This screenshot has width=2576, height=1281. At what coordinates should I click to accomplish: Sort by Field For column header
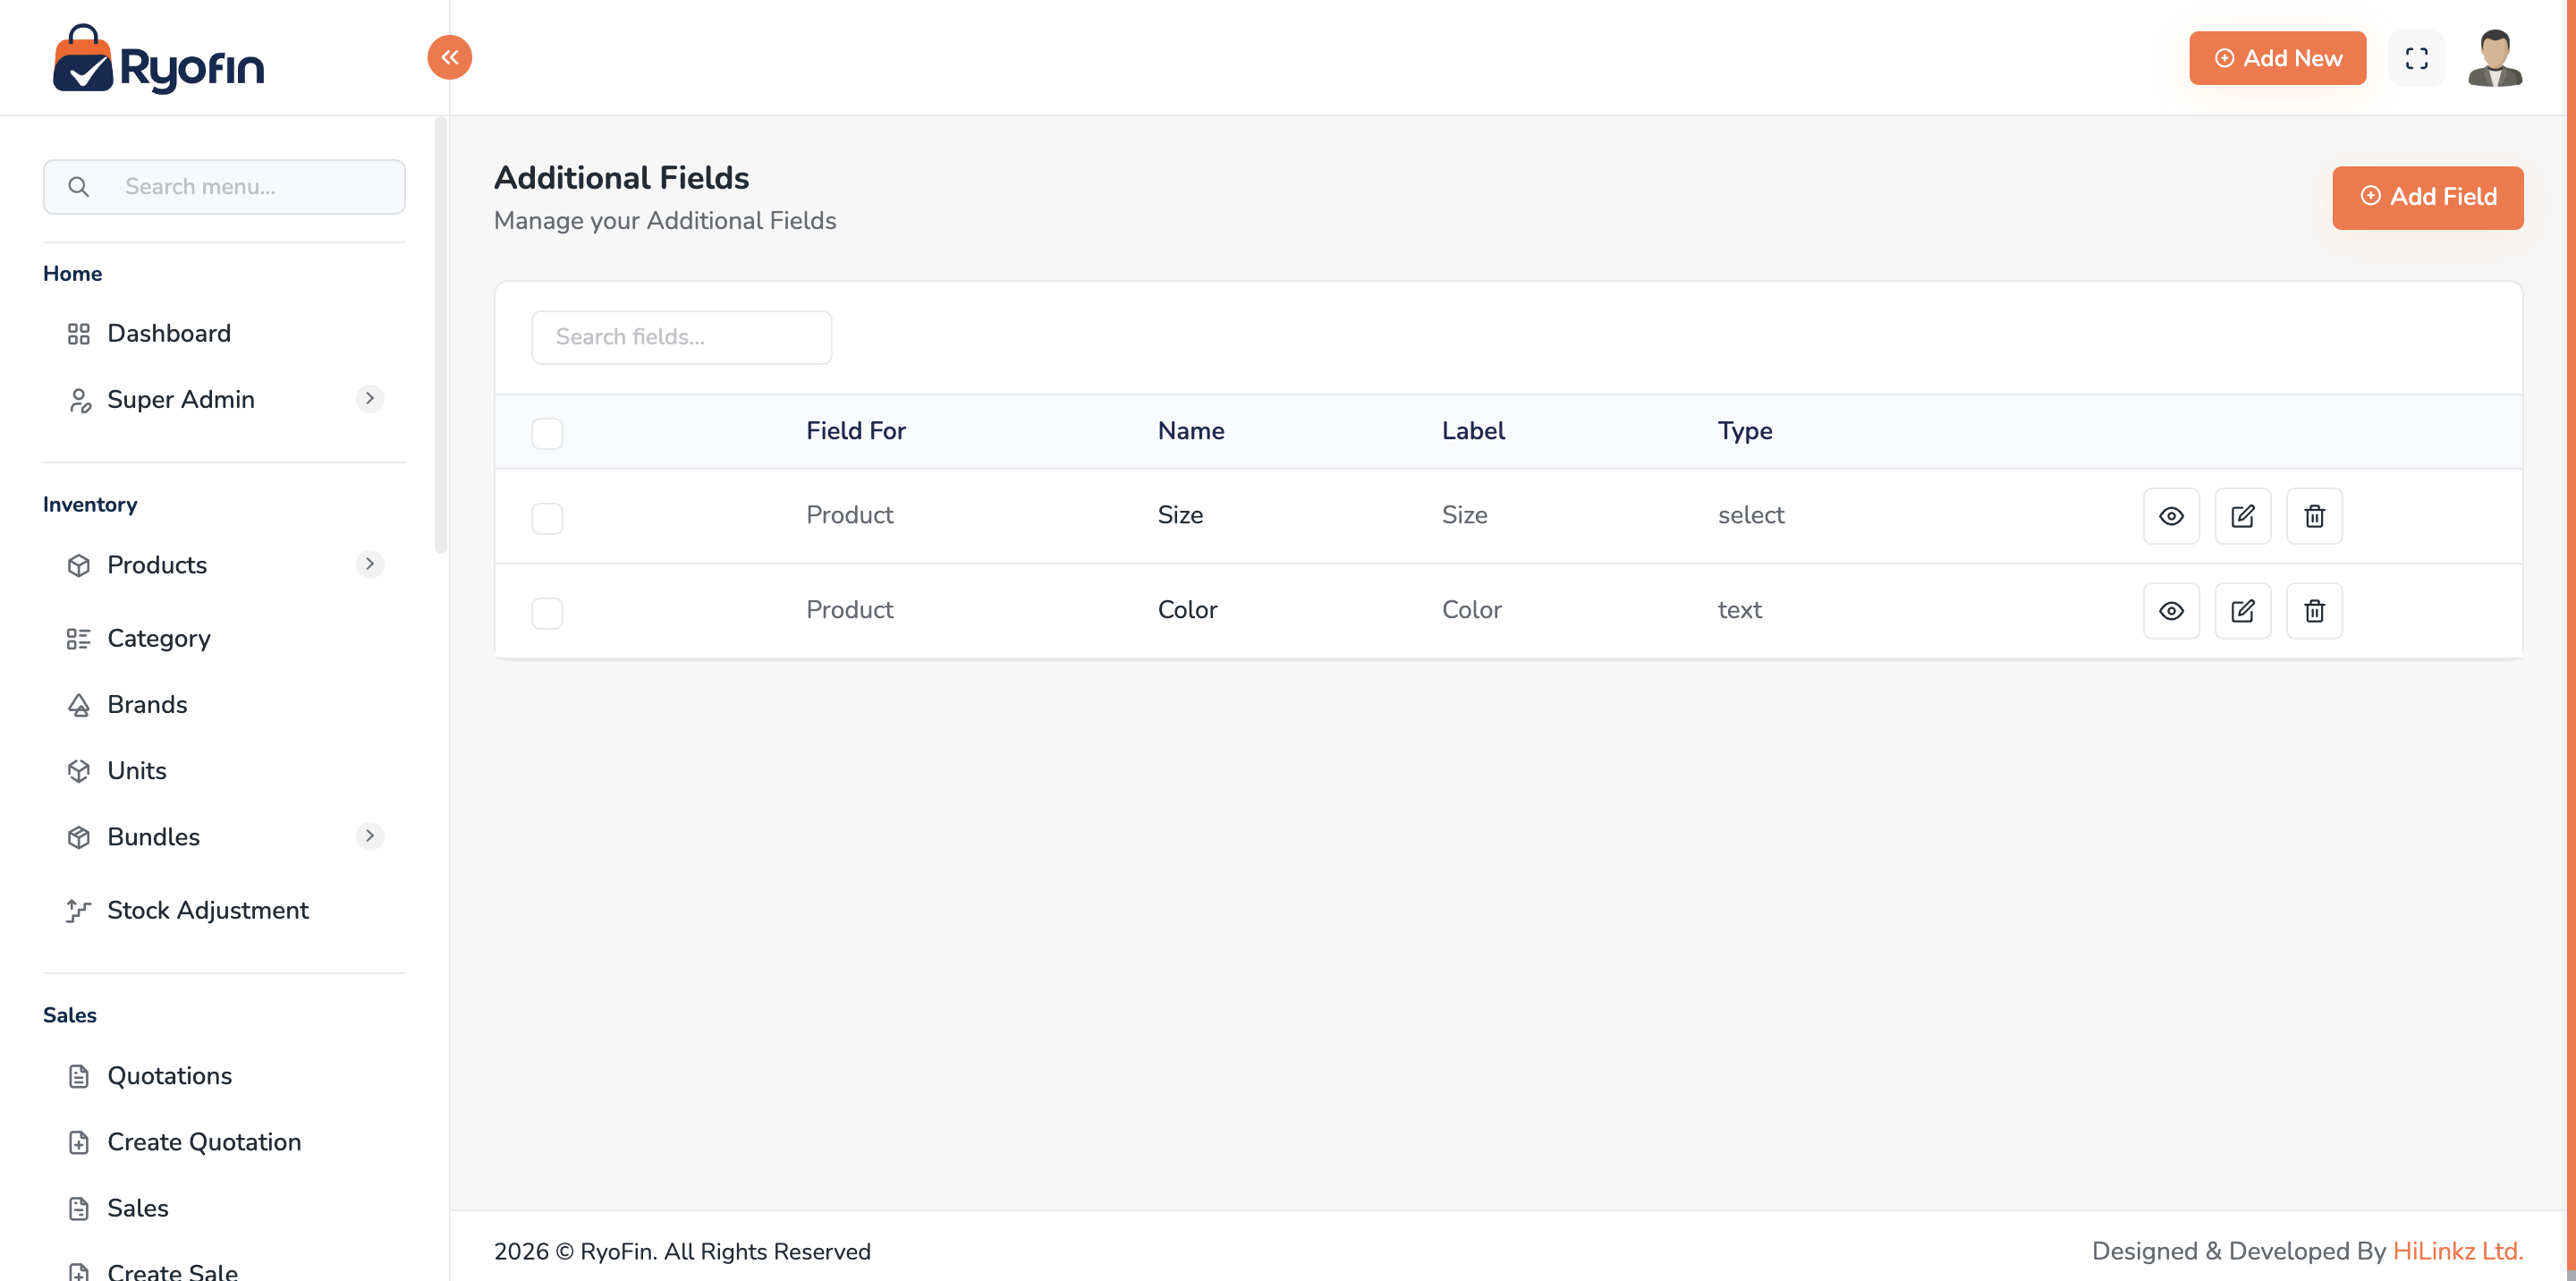855,431
